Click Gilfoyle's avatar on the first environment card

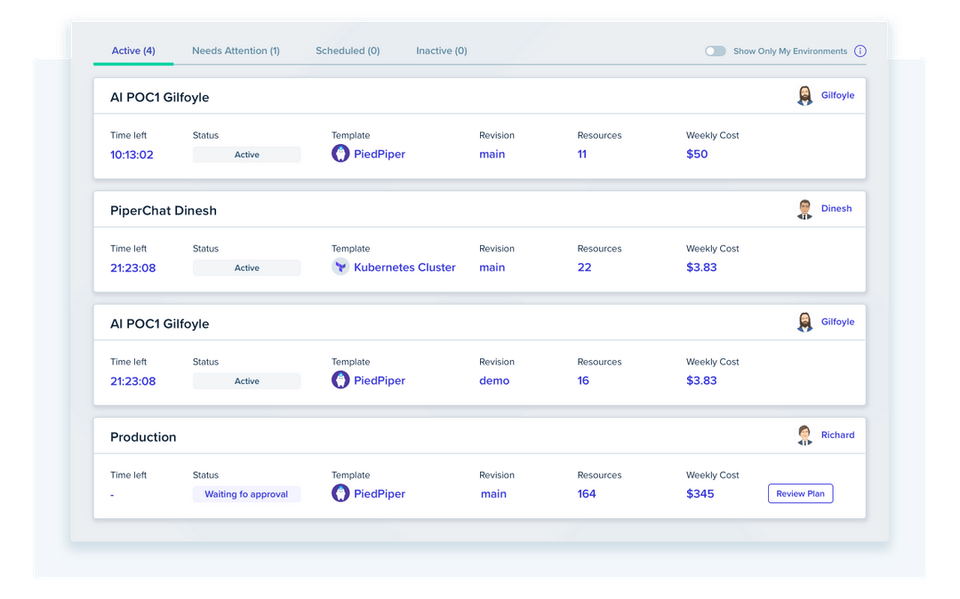pos(805,95)
